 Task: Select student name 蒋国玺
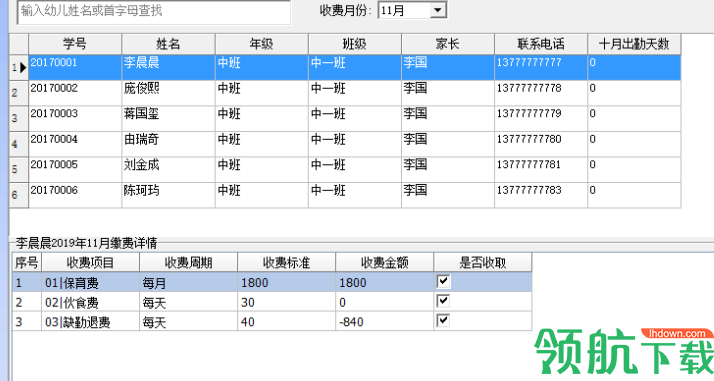(x=168, y=119)
